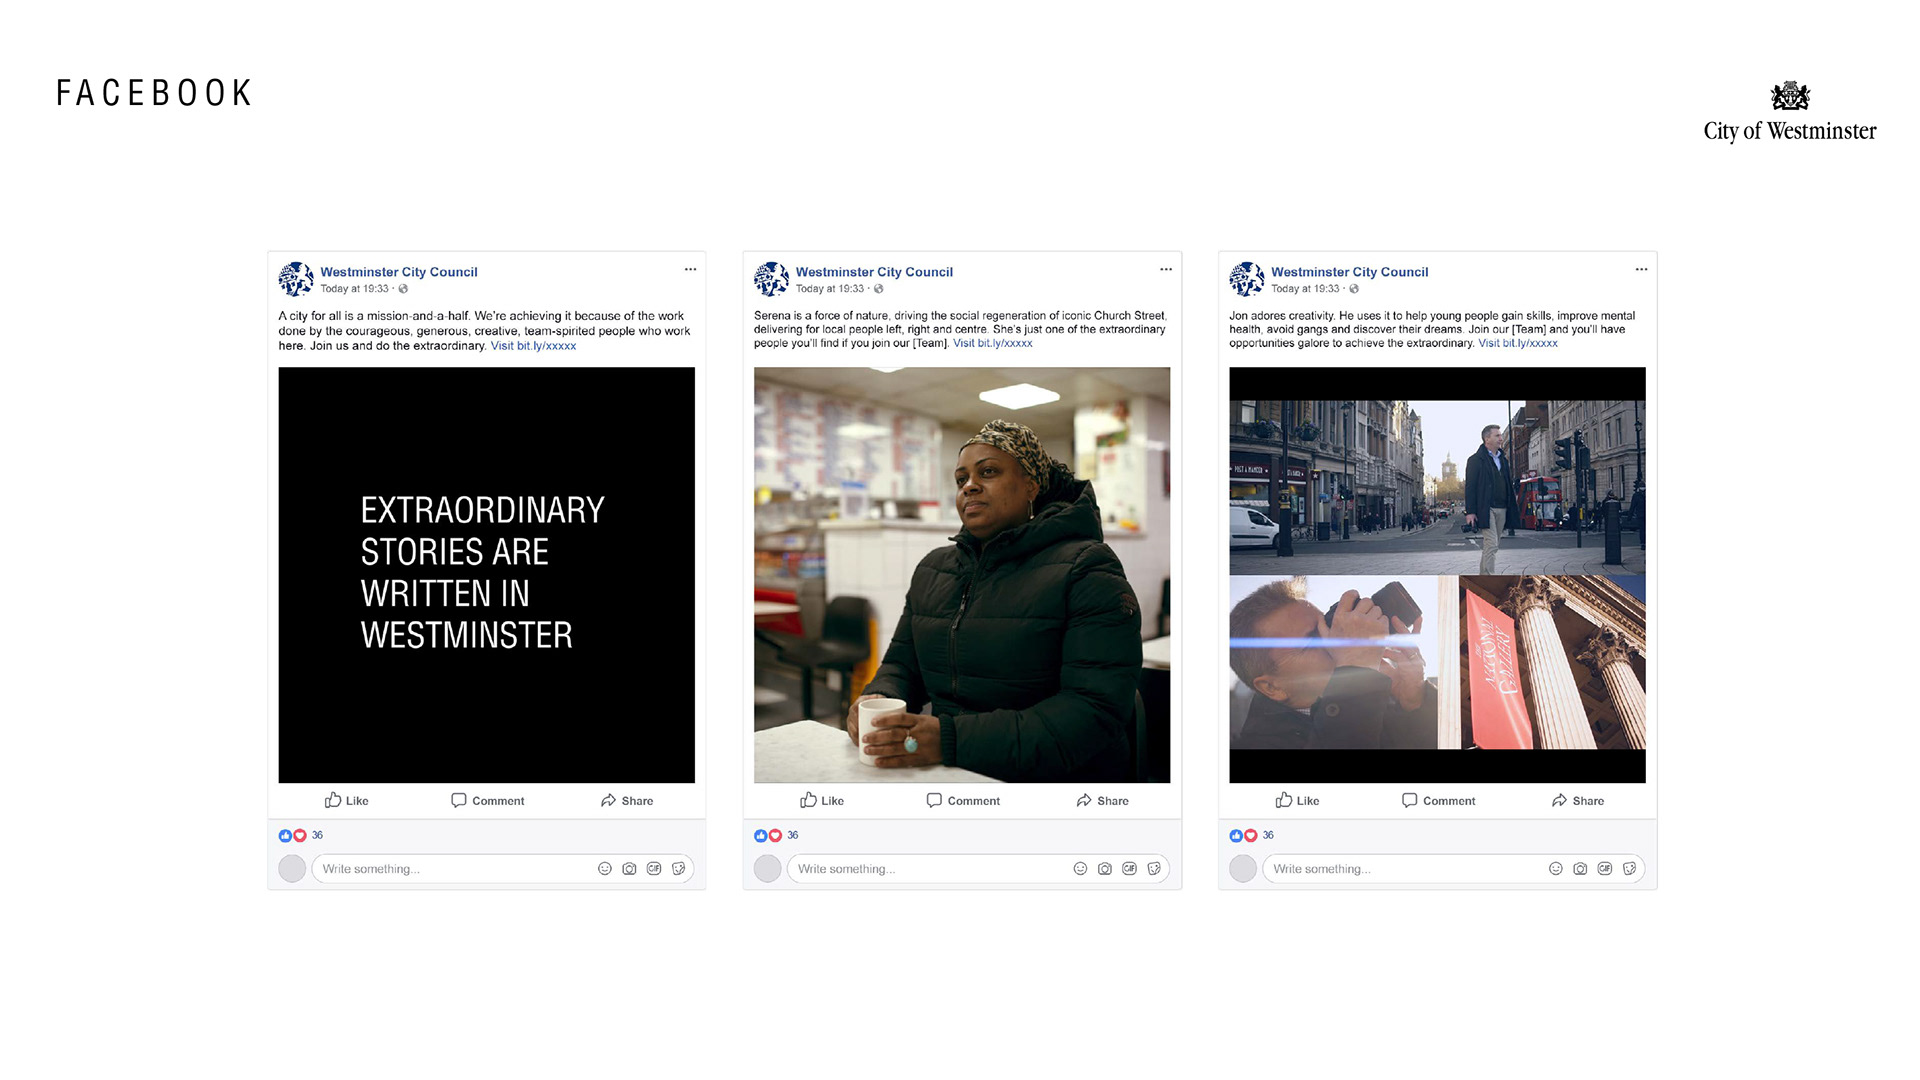
Task: Like the Extraordinary Stories post
Action: (347, 801)
